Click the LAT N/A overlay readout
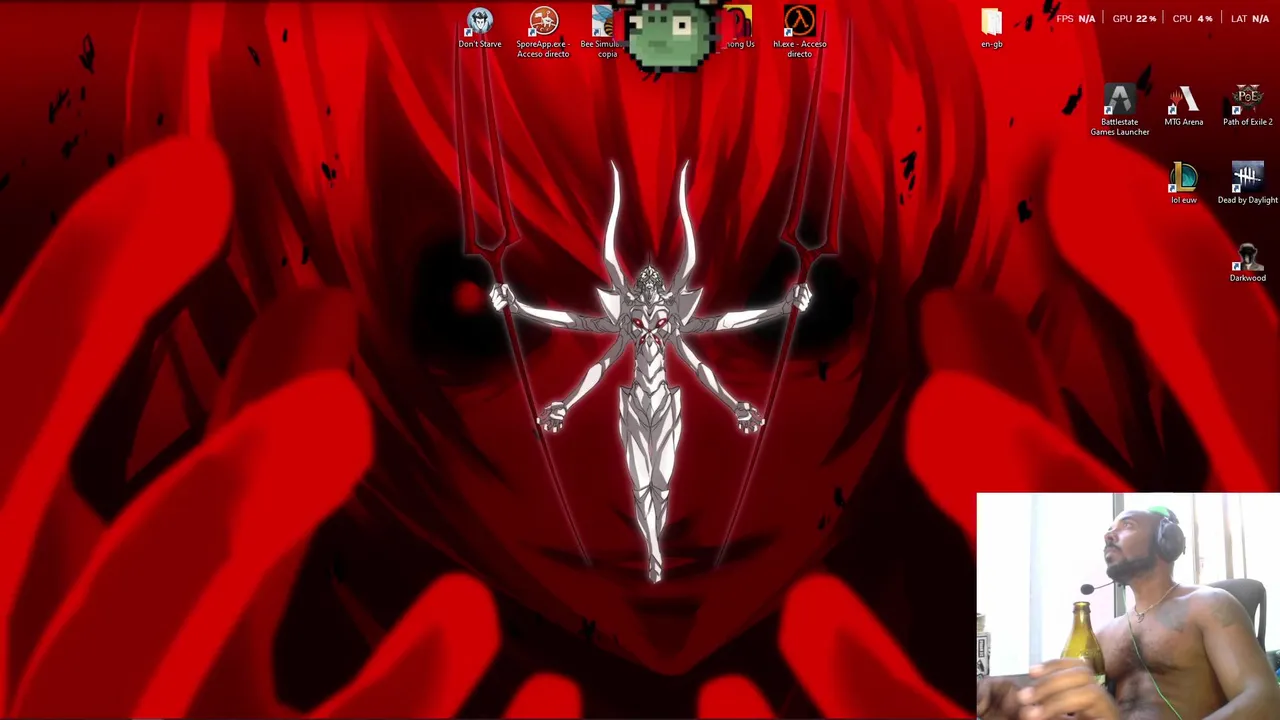 [x=1250, y=18]
